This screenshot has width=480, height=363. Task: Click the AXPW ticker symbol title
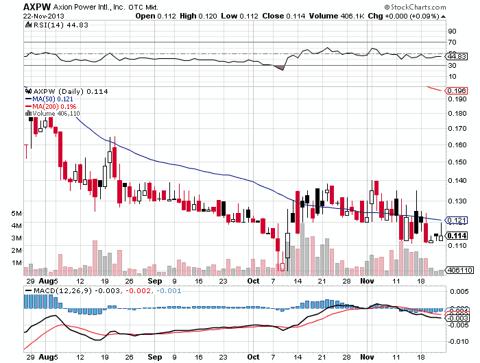[x=37, y=7]
